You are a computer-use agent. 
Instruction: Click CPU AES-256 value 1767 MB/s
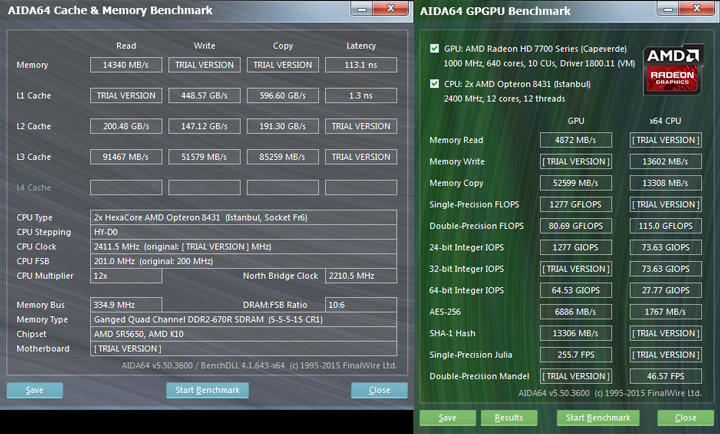(x=665, y=312)
